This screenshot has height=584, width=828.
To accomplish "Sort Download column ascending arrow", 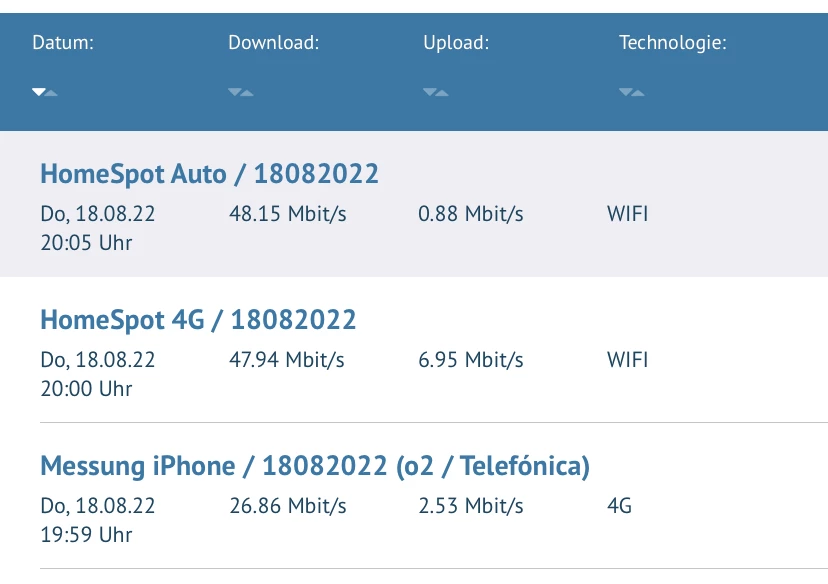I will coord(247,93).
